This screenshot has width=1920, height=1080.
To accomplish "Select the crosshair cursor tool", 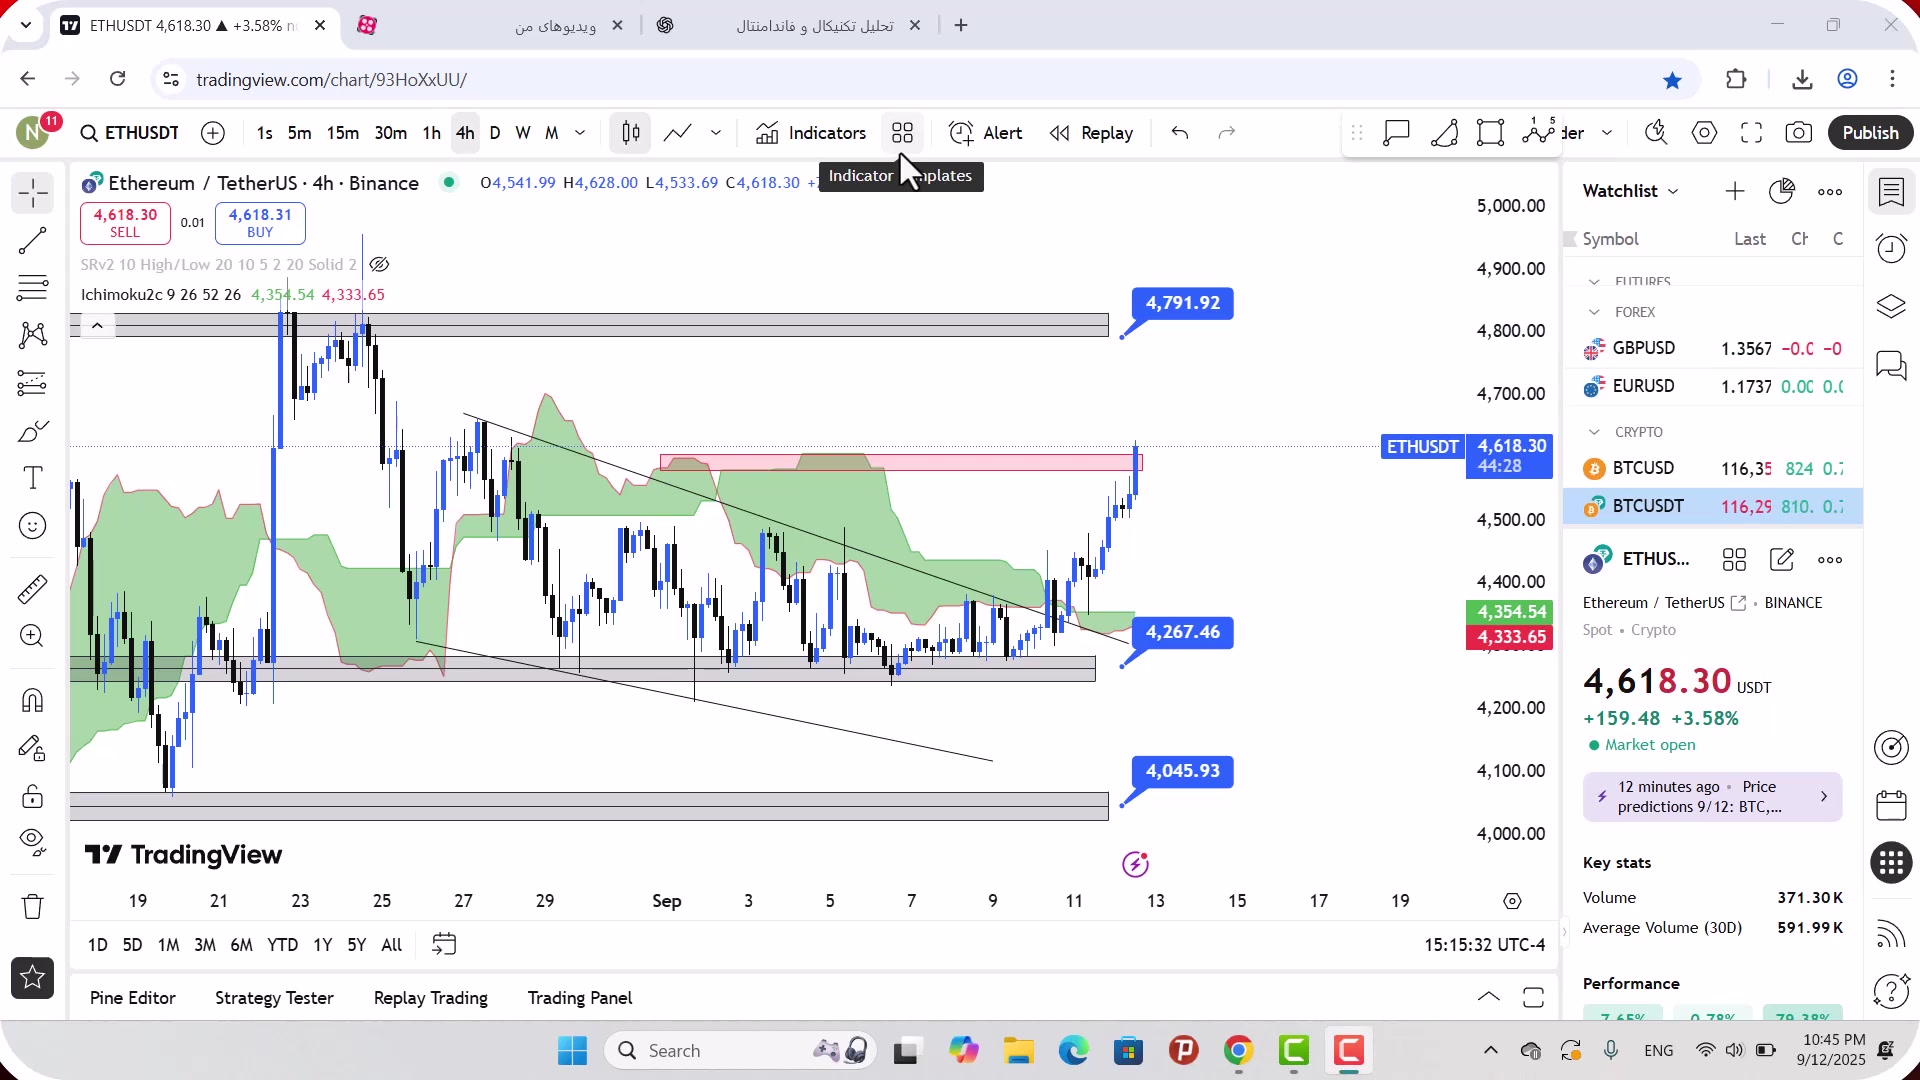I will (x=33, y=193).
